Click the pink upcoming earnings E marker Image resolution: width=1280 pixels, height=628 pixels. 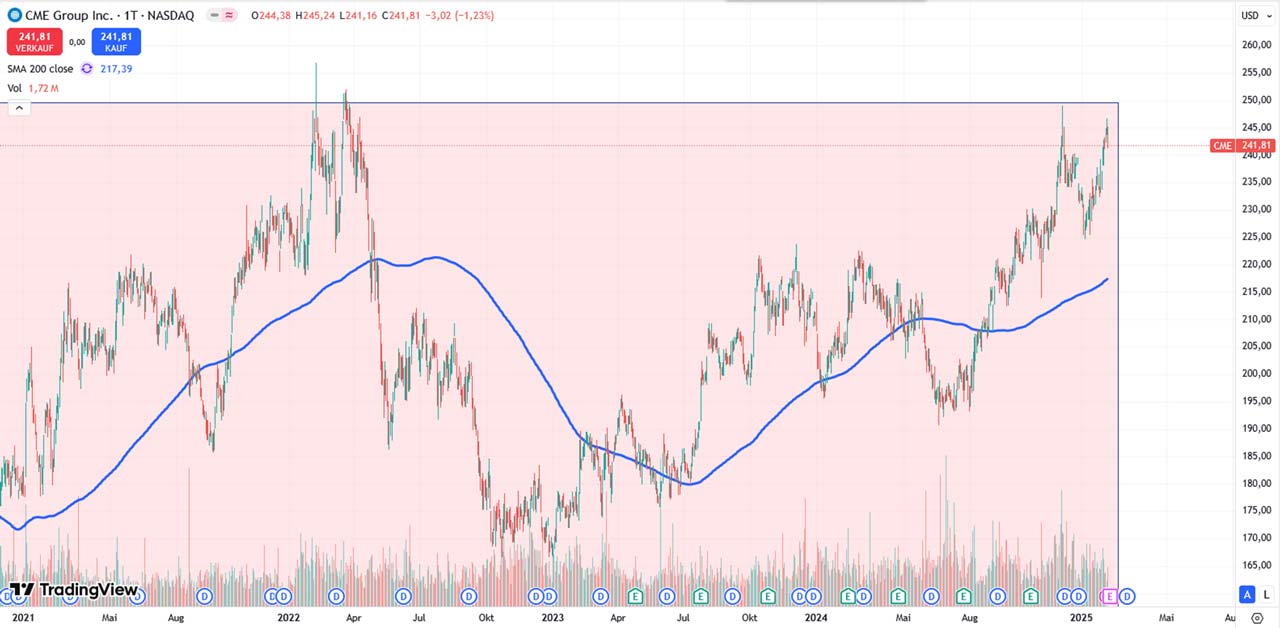tap(1109, 597)
